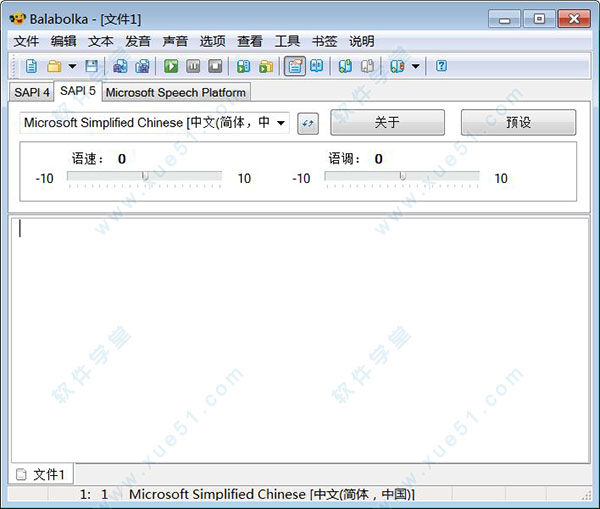Open the 选项 menu
The height and width of the screenshot is (509, 600).
pyautogui.click(x=212, y=41)
